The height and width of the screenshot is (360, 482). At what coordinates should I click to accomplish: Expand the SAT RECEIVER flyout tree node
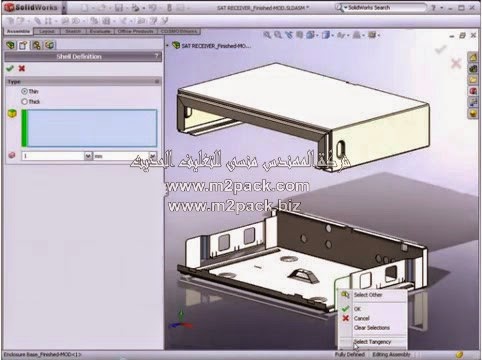click(167, 45)
